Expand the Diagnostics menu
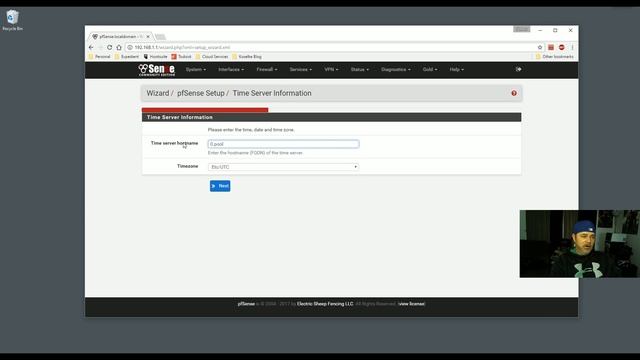This screenshot has height=360, width=640. click(396, 69)
